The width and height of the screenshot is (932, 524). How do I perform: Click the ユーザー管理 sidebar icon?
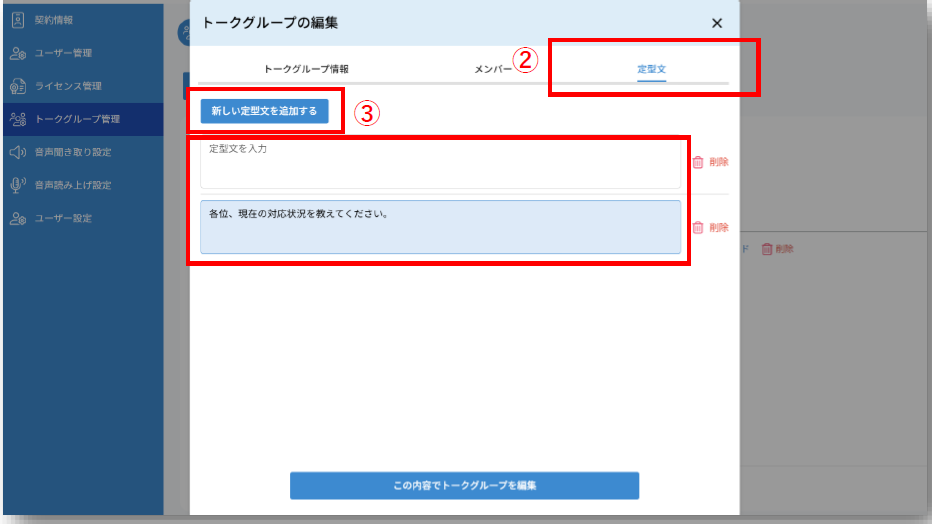[18, 53]
